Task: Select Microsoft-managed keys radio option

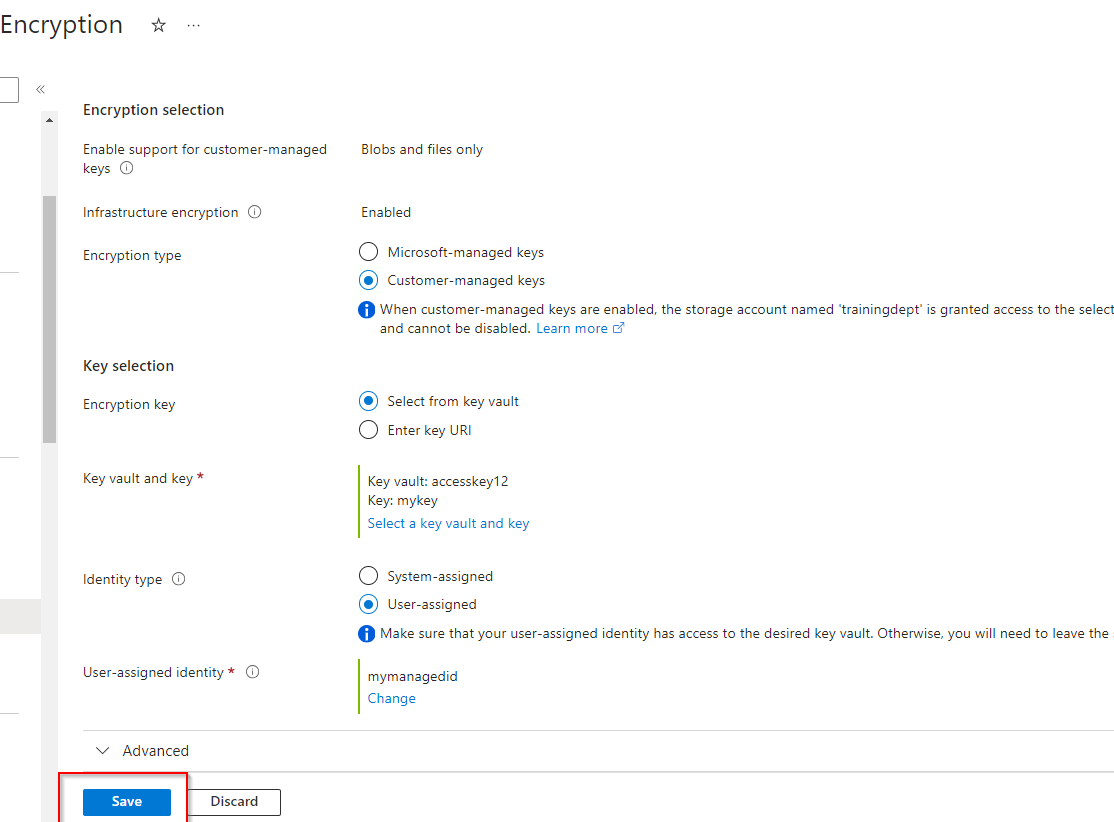Action: tap(368, 252)
